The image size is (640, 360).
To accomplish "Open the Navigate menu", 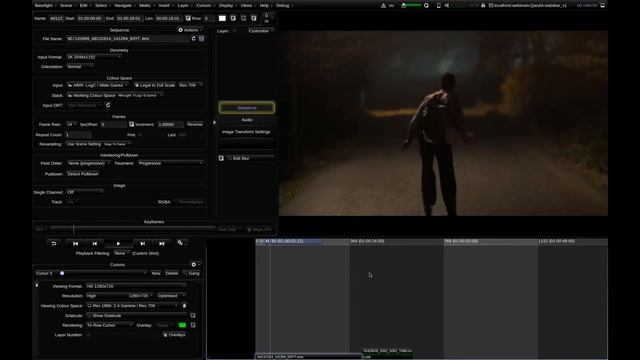I will (x=124, y=6).
